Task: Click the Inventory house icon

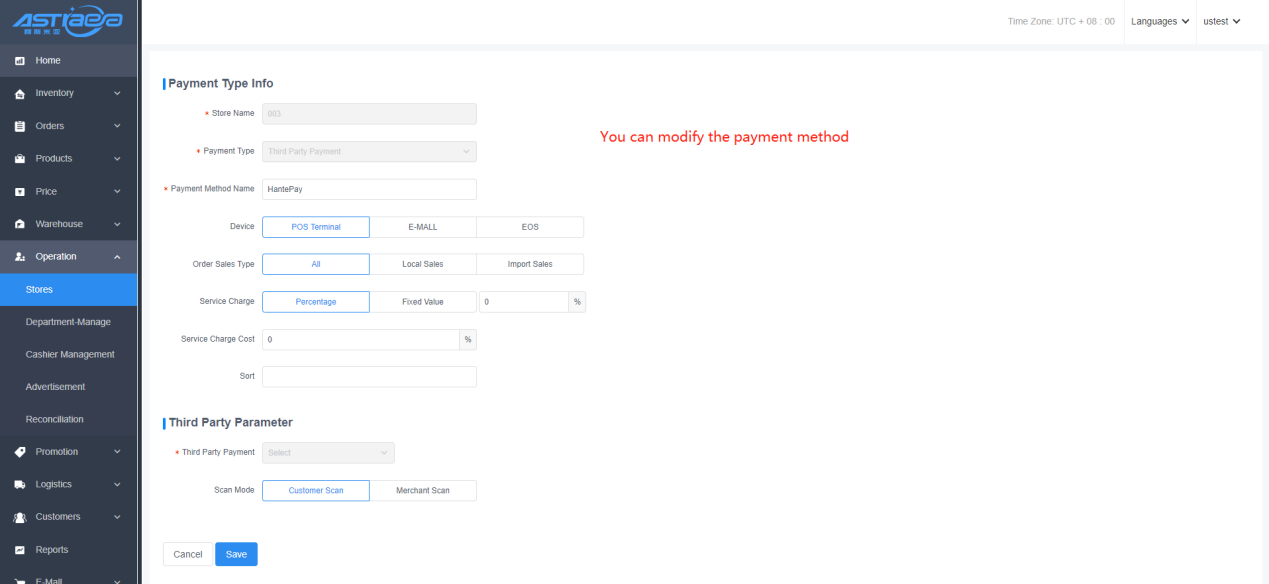Action: click(19, 94)
